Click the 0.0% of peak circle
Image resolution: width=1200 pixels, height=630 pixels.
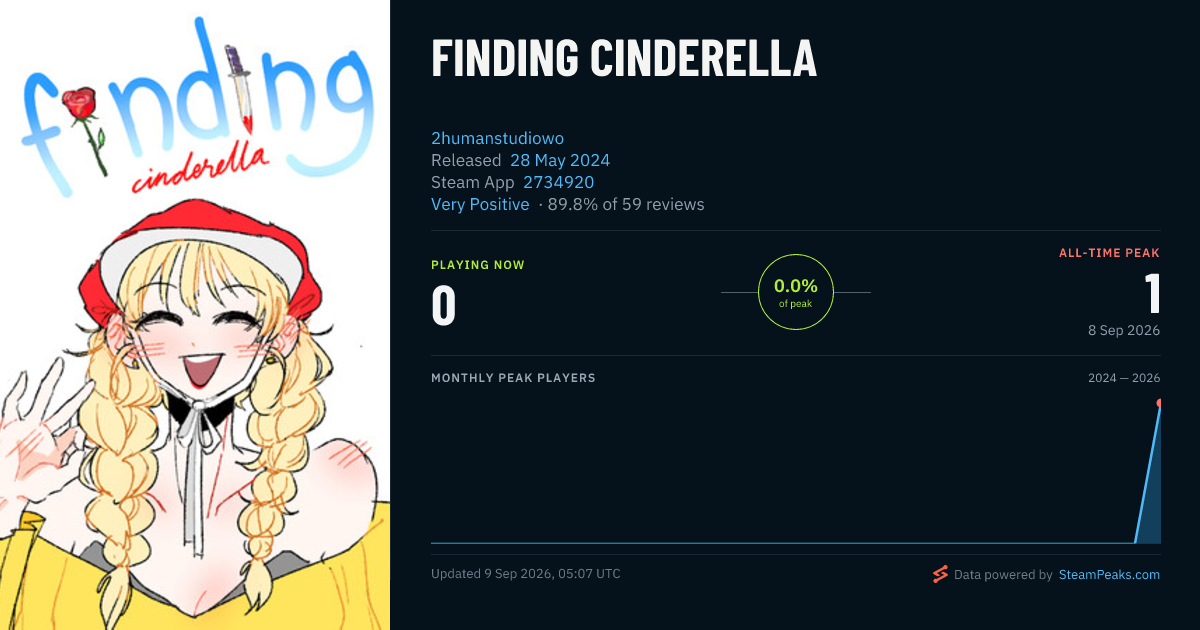pyautogui.click(x=796, y=292)
